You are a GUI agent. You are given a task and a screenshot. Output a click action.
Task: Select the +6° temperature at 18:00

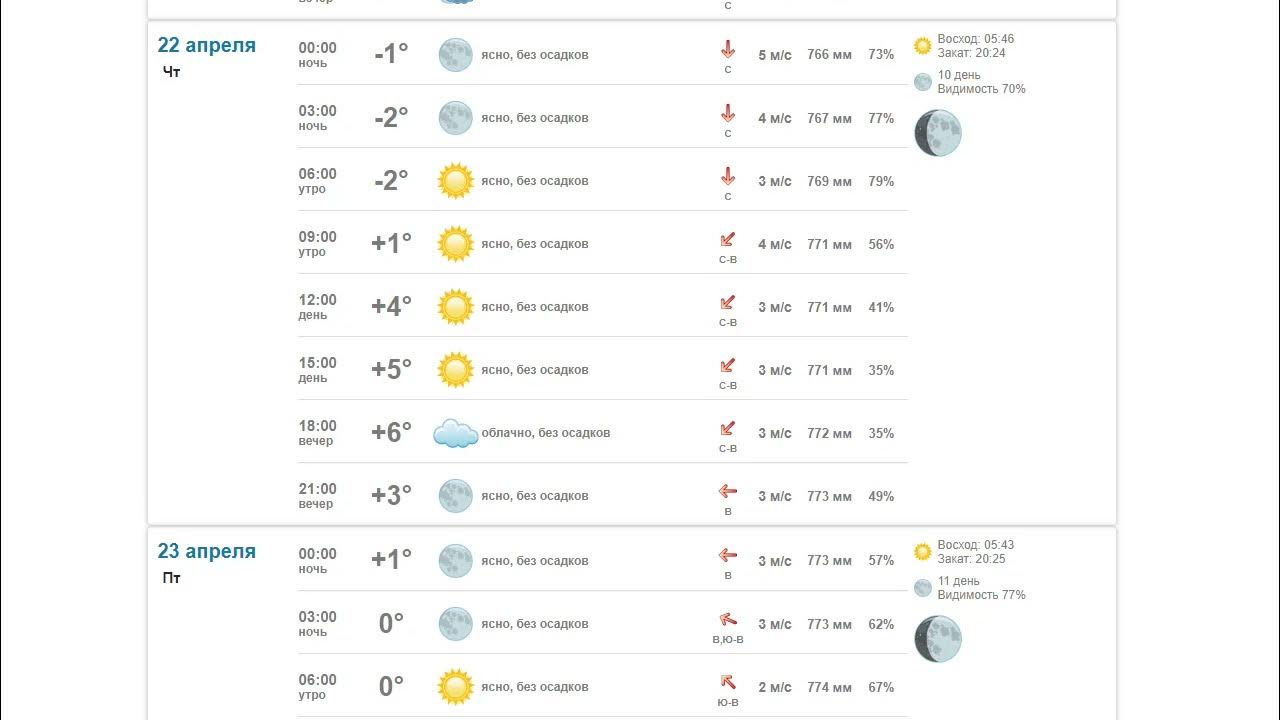[x=391, y=432]
